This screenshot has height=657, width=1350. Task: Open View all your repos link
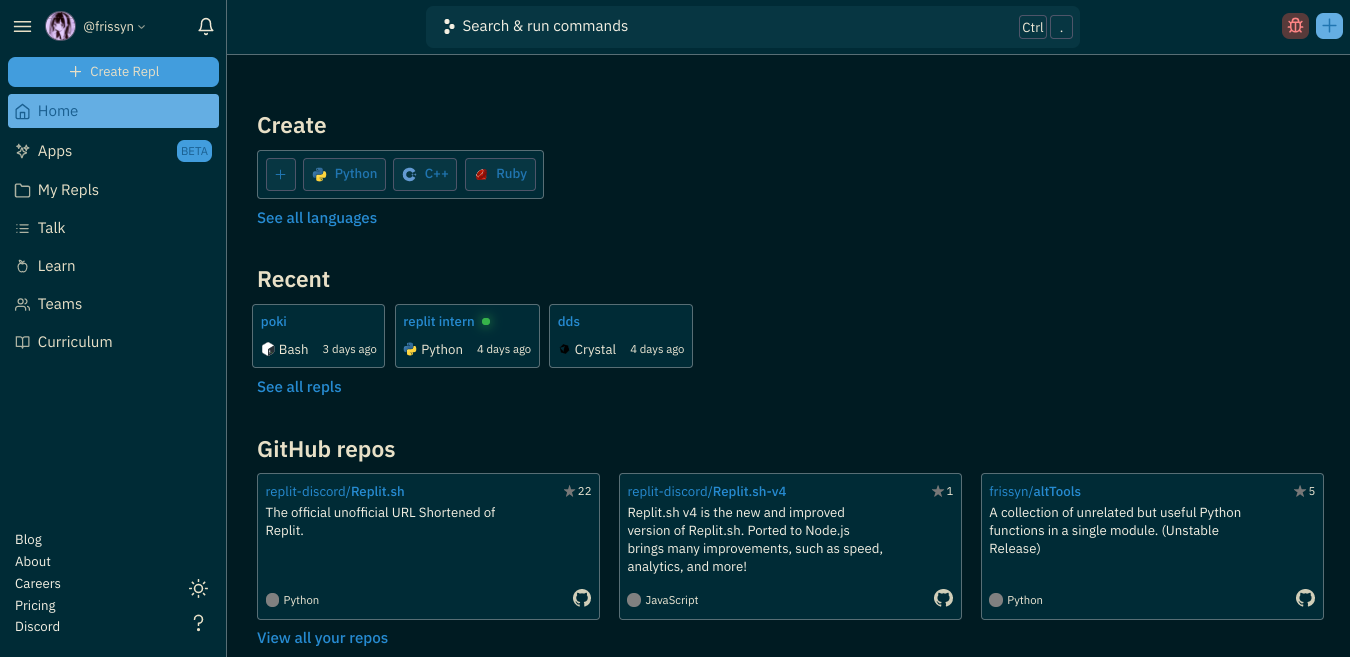322,638
